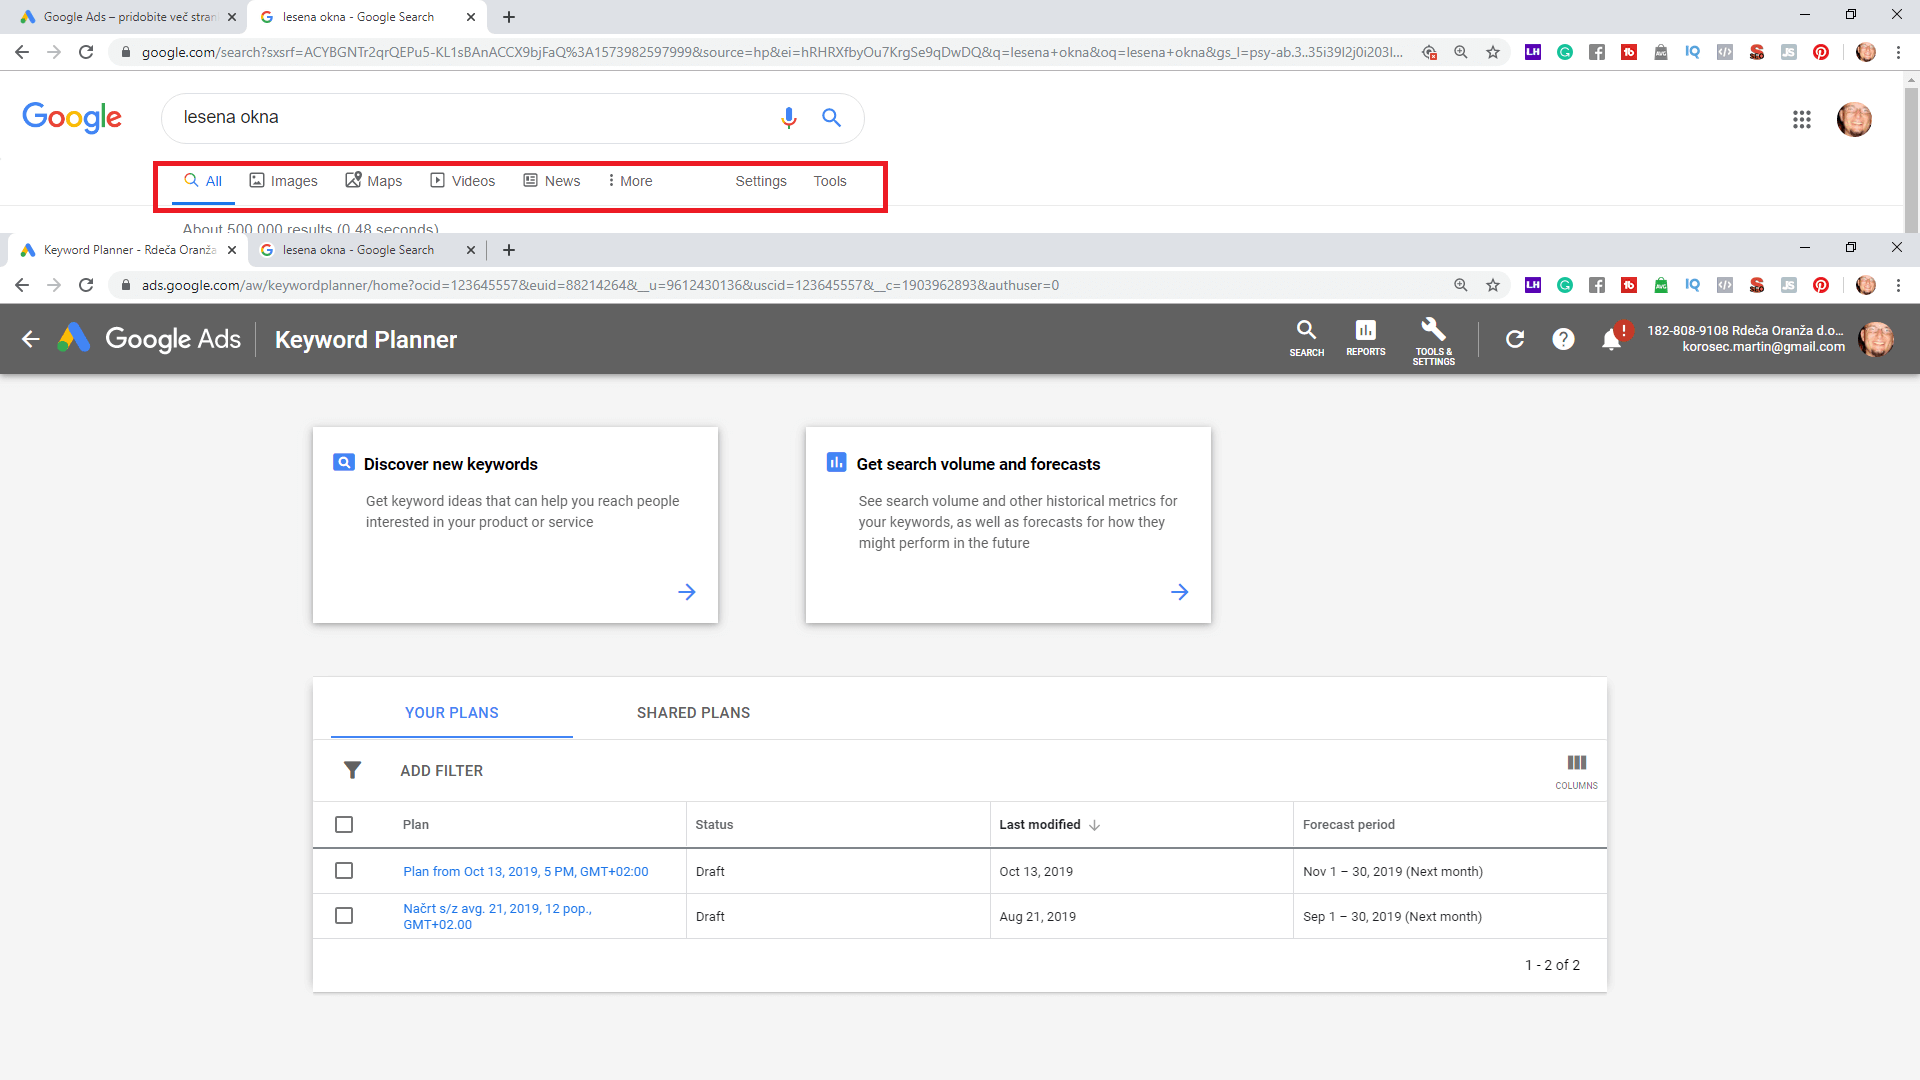Open the Help question mark icon
The height and width of the screenshot is (1080, 1920).
(1563, 339)
